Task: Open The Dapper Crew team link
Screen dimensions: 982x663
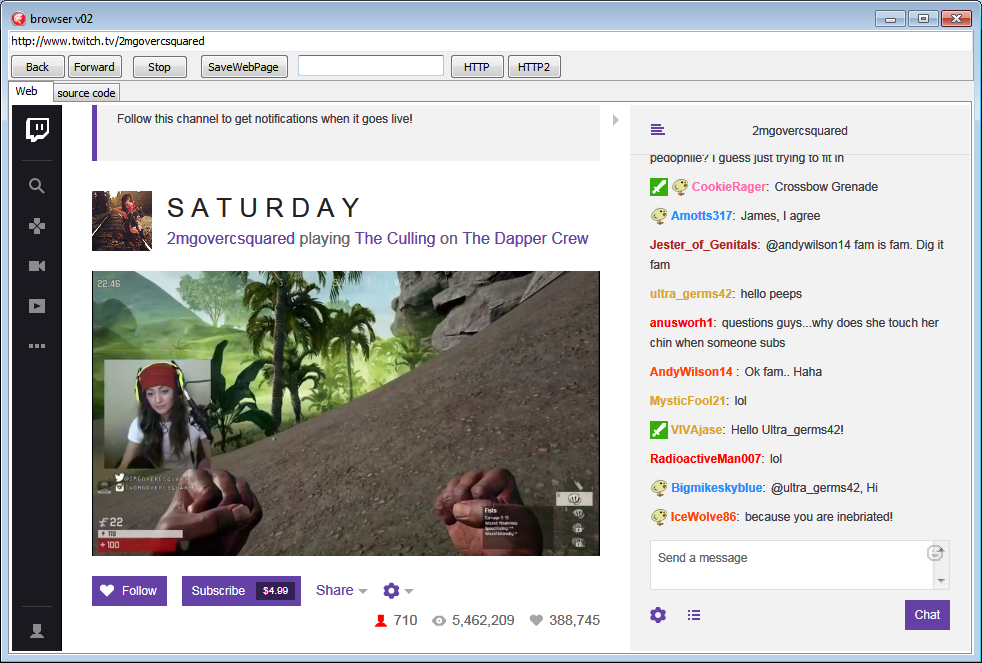Action: point(525,239)
